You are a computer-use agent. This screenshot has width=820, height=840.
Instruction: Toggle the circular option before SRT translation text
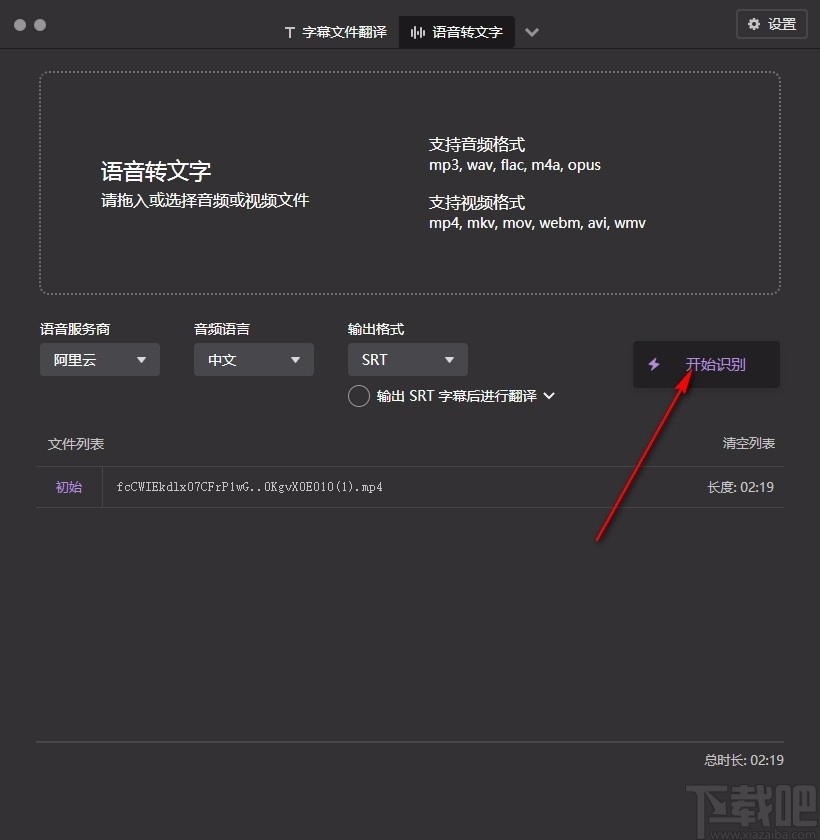pos(358,396)
